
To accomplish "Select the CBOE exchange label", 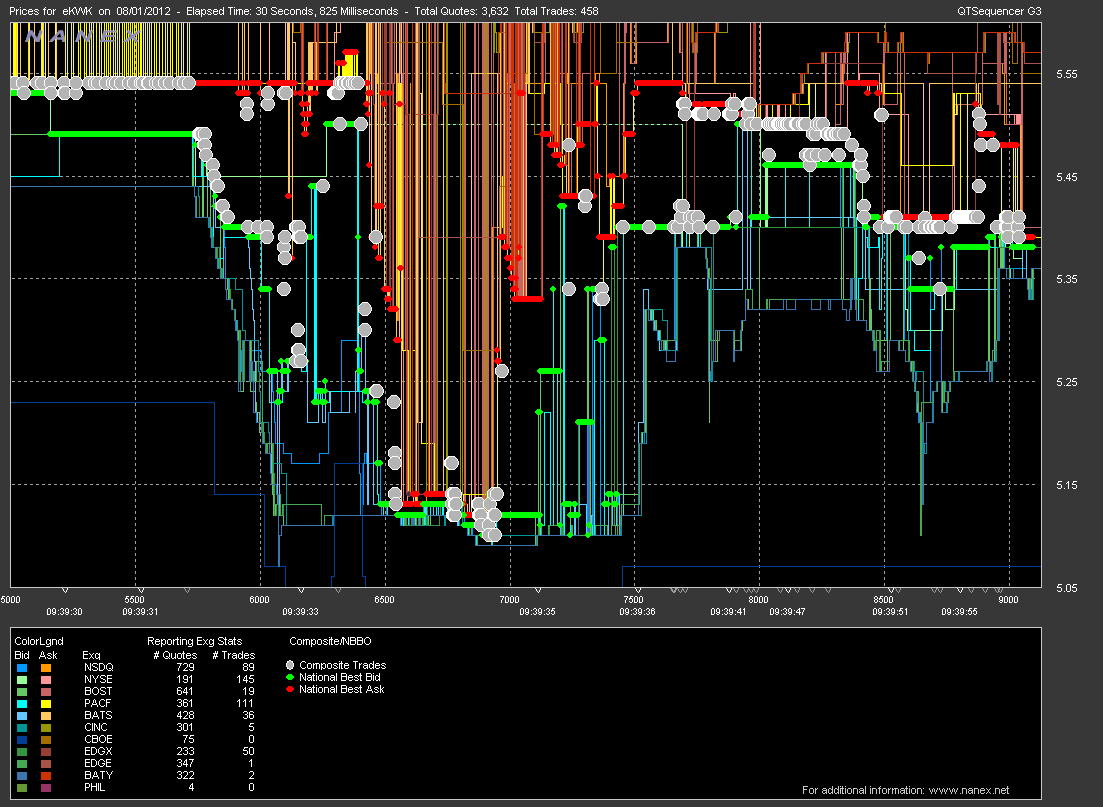I will [x=98, y=739].
